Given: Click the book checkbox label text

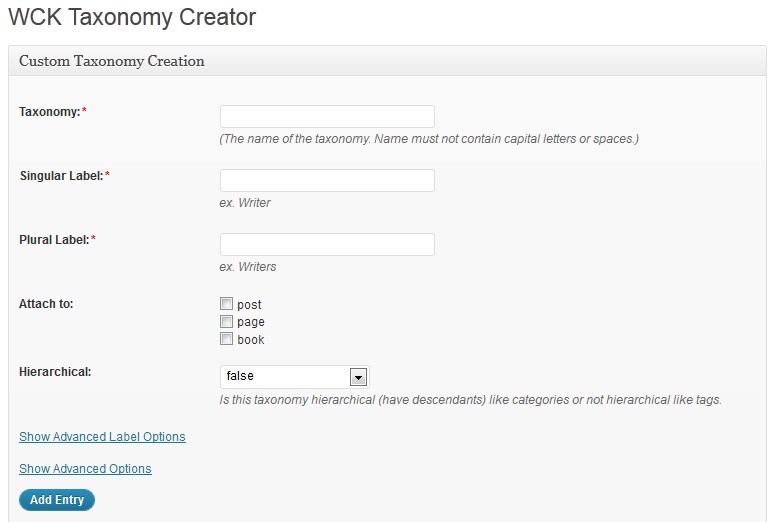Looking at the screenshot, I should point(251,340).
